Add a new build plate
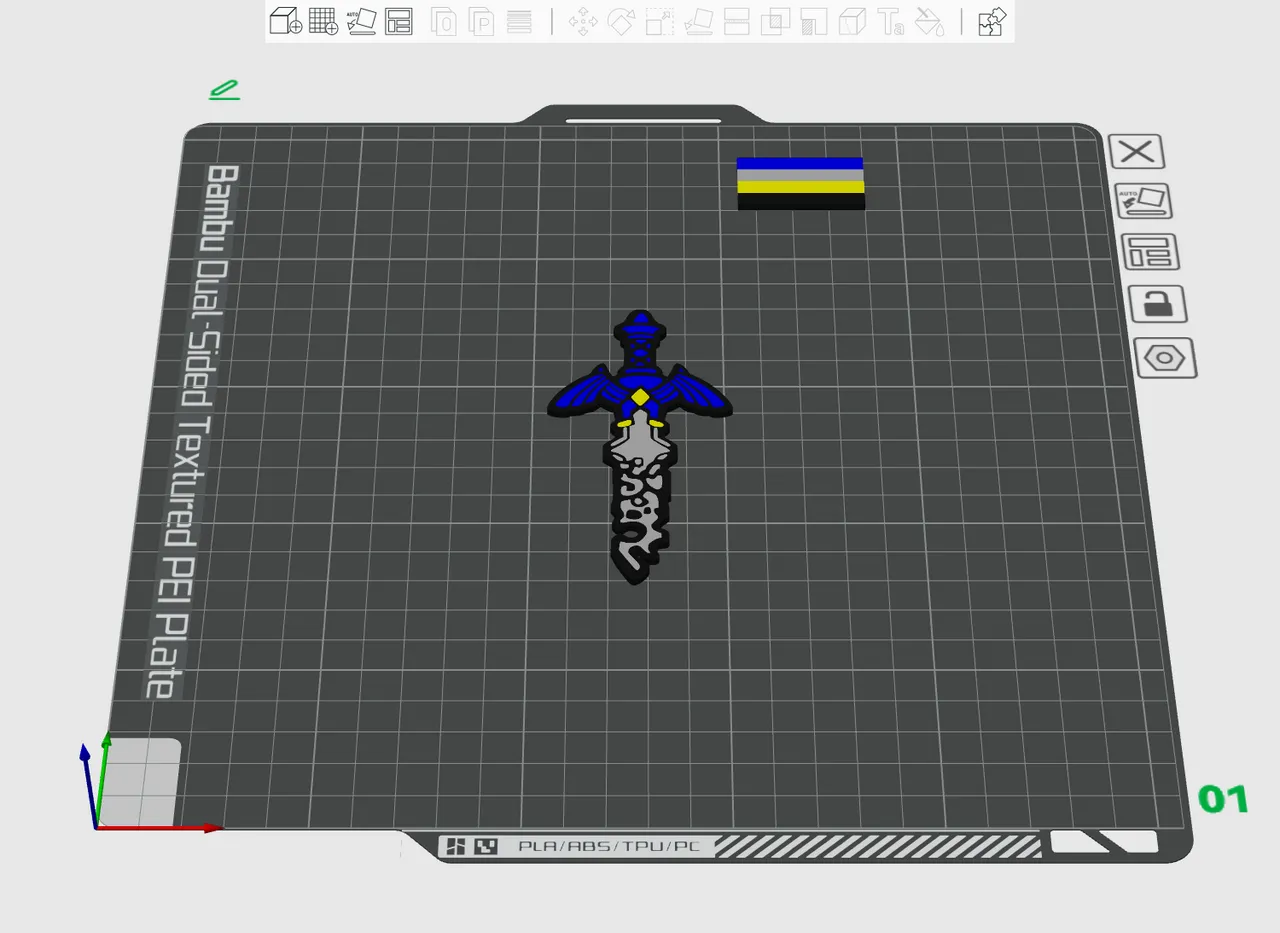The height and width of the screenshot is (933, 1280). coord(322,21)
